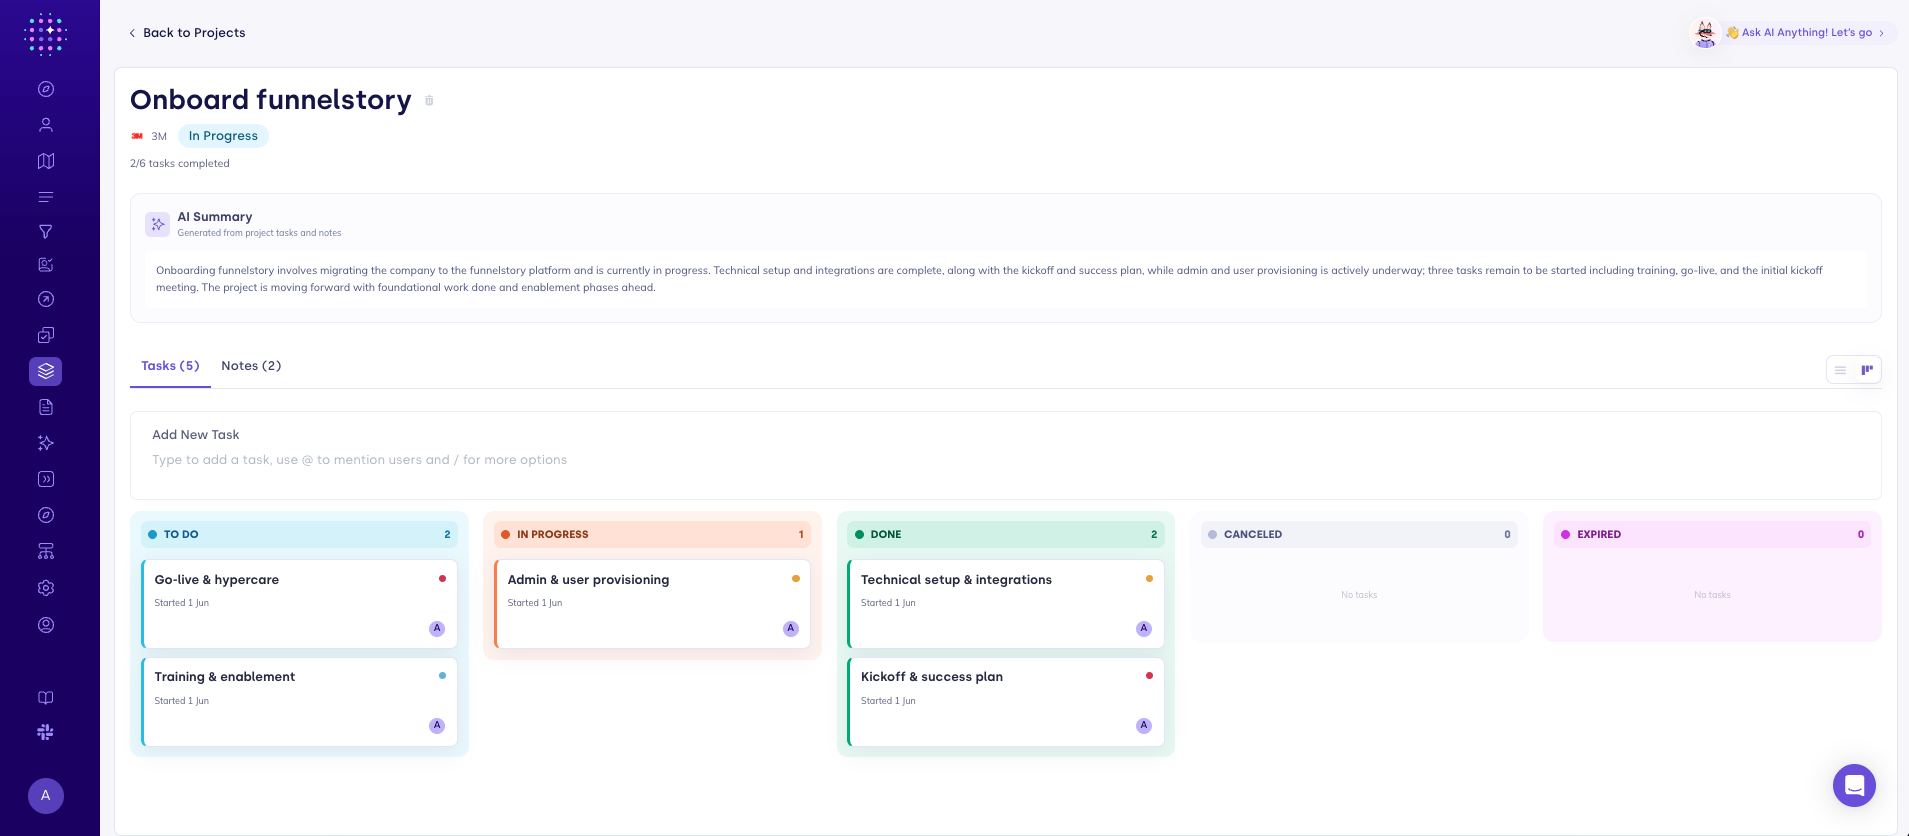This screenshot has height=836, width=1909.
Task: Open the map icon in the sidebar
Action: click(46, 161)
